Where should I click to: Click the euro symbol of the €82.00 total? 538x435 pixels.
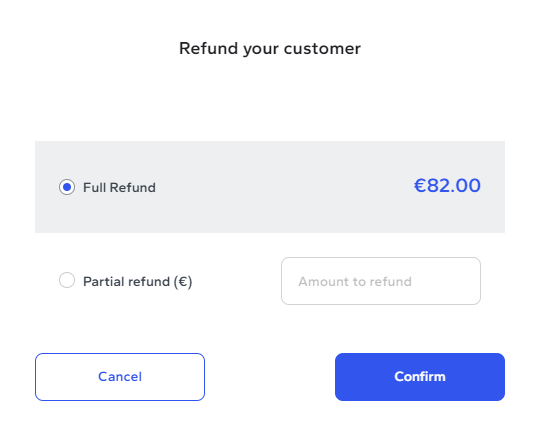[420, 186]
